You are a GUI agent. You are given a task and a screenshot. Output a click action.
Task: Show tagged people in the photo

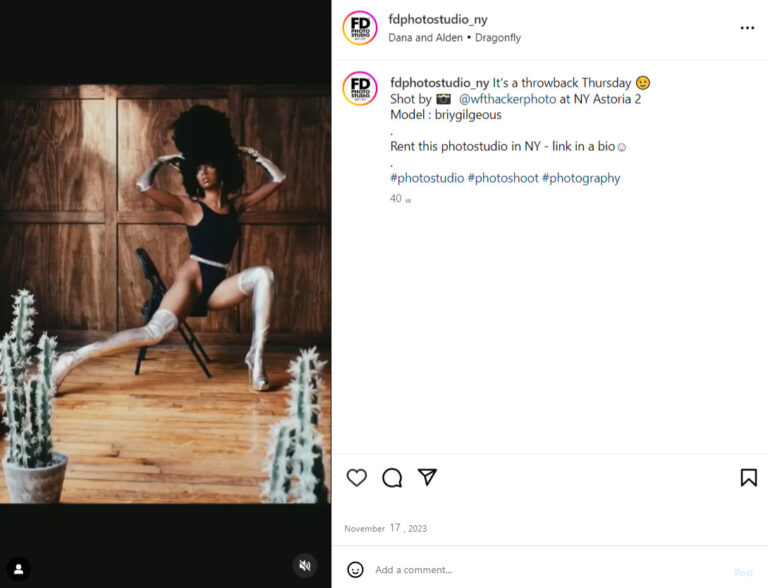pos(17,570)
